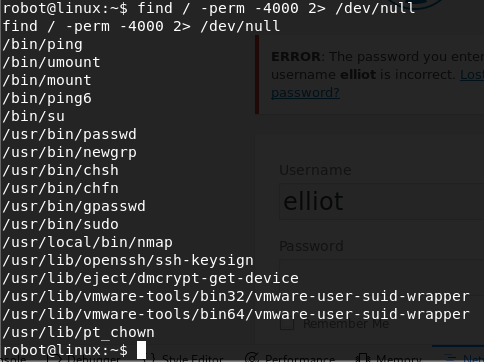Viewport: 484px width, 362px height.
Task: Click the Debugger tab icon
Action: (x=52, y=359)
